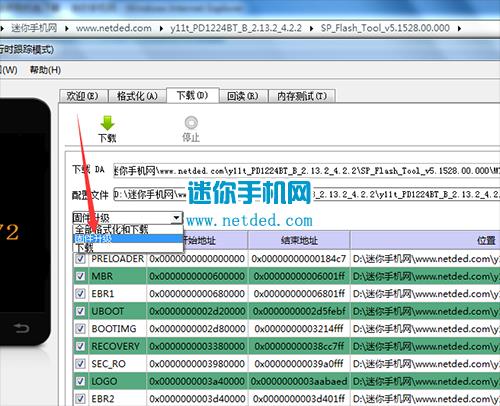Select the EBR2 partition name
This screenshot has height=406, width=500.
pyautogui.click(x=103, y=399)
